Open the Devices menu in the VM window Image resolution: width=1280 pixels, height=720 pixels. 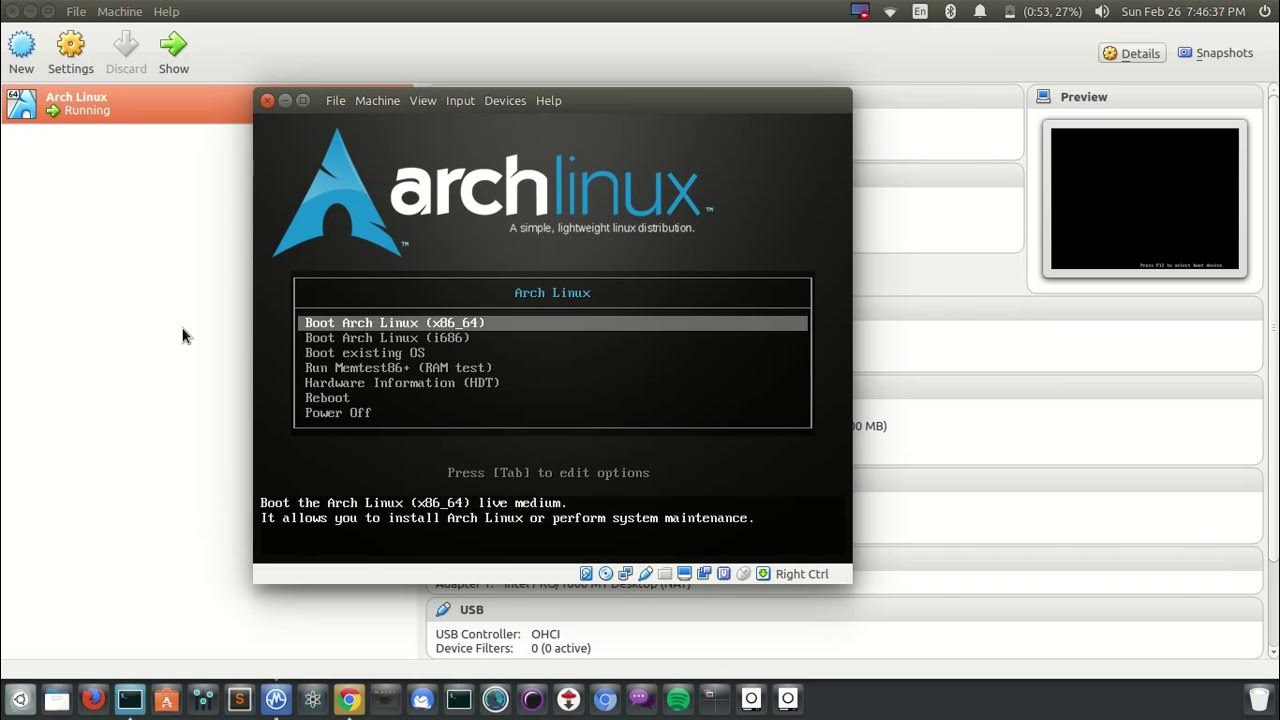[x=505, y=100]
